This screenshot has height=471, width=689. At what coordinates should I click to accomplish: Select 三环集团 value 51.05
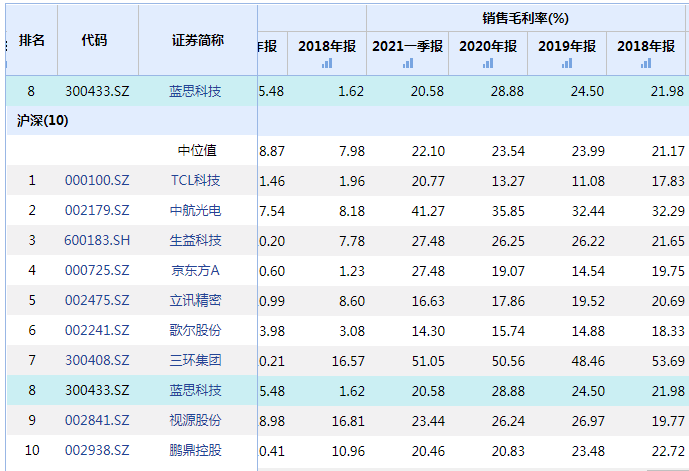(428, 361)
